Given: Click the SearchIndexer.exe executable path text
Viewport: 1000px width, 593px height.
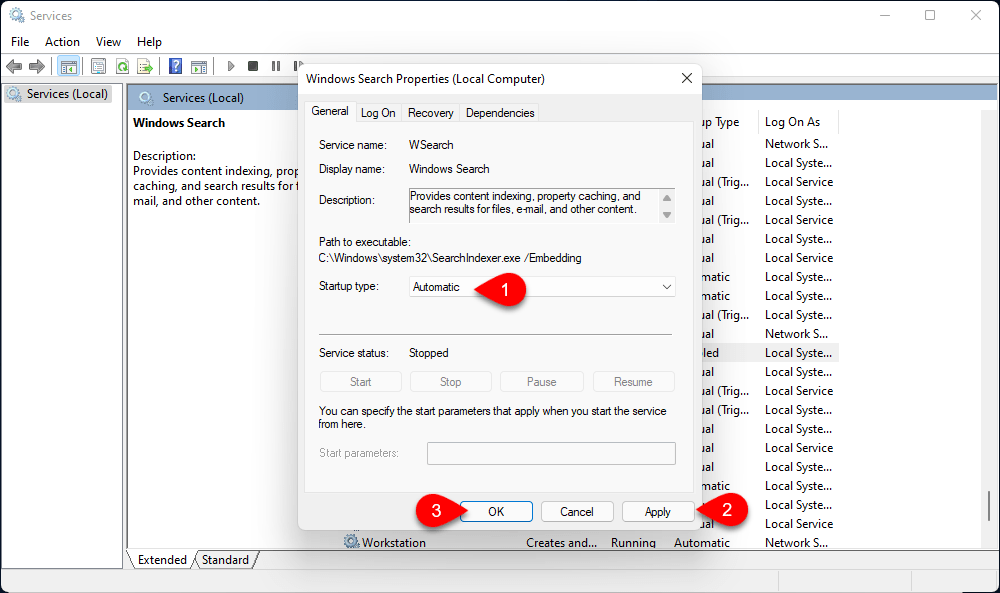Looking at the screenshot, I should coord(450,258).
